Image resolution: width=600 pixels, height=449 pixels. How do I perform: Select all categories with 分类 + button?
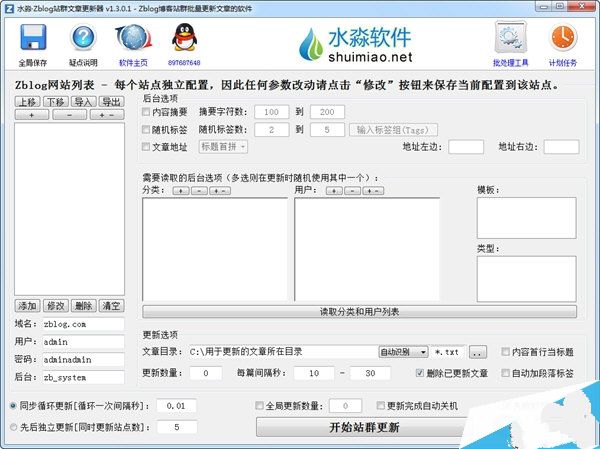click(x=181, y=190)
